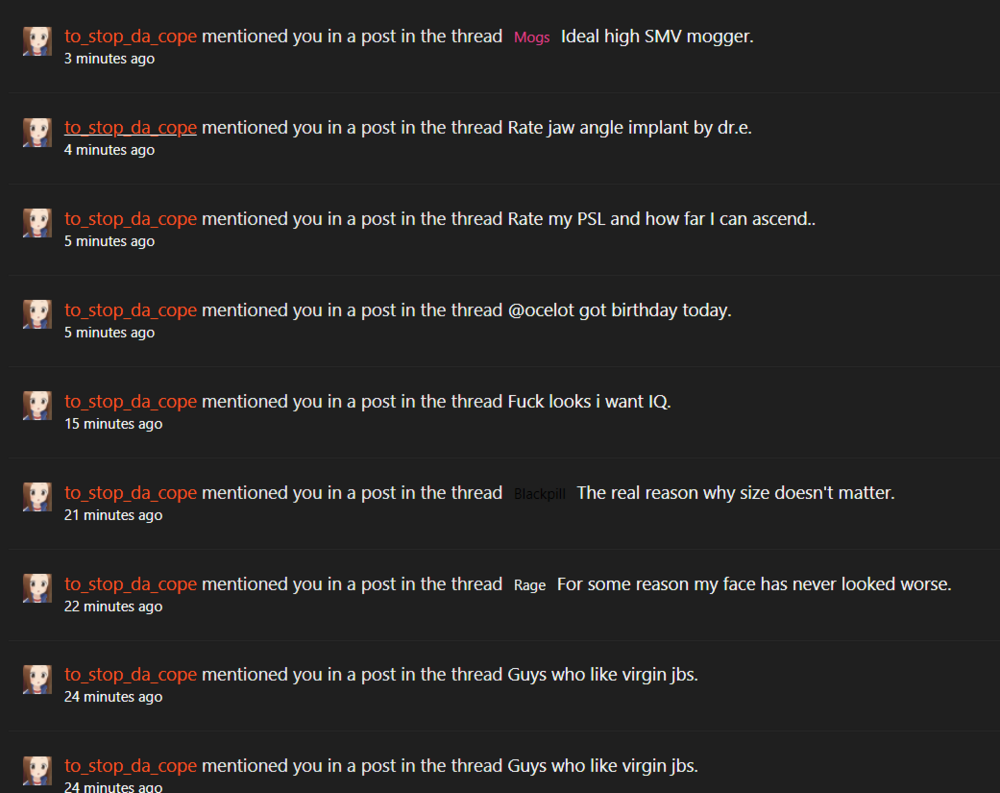Click the Rage thread prefix tag
This screenshot has width=1000, height=793.
tap(530, 585)
